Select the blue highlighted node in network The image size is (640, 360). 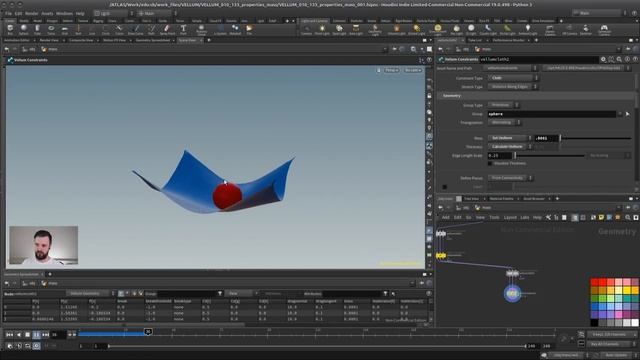512,293
